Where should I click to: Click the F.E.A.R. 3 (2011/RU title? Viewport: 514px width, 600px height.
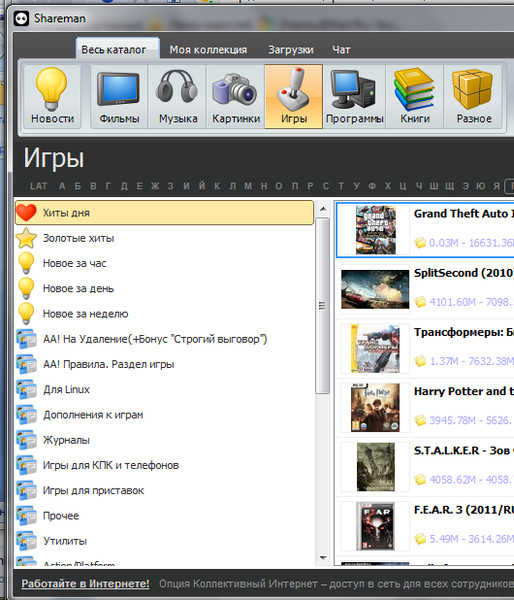tap(463, 510)
